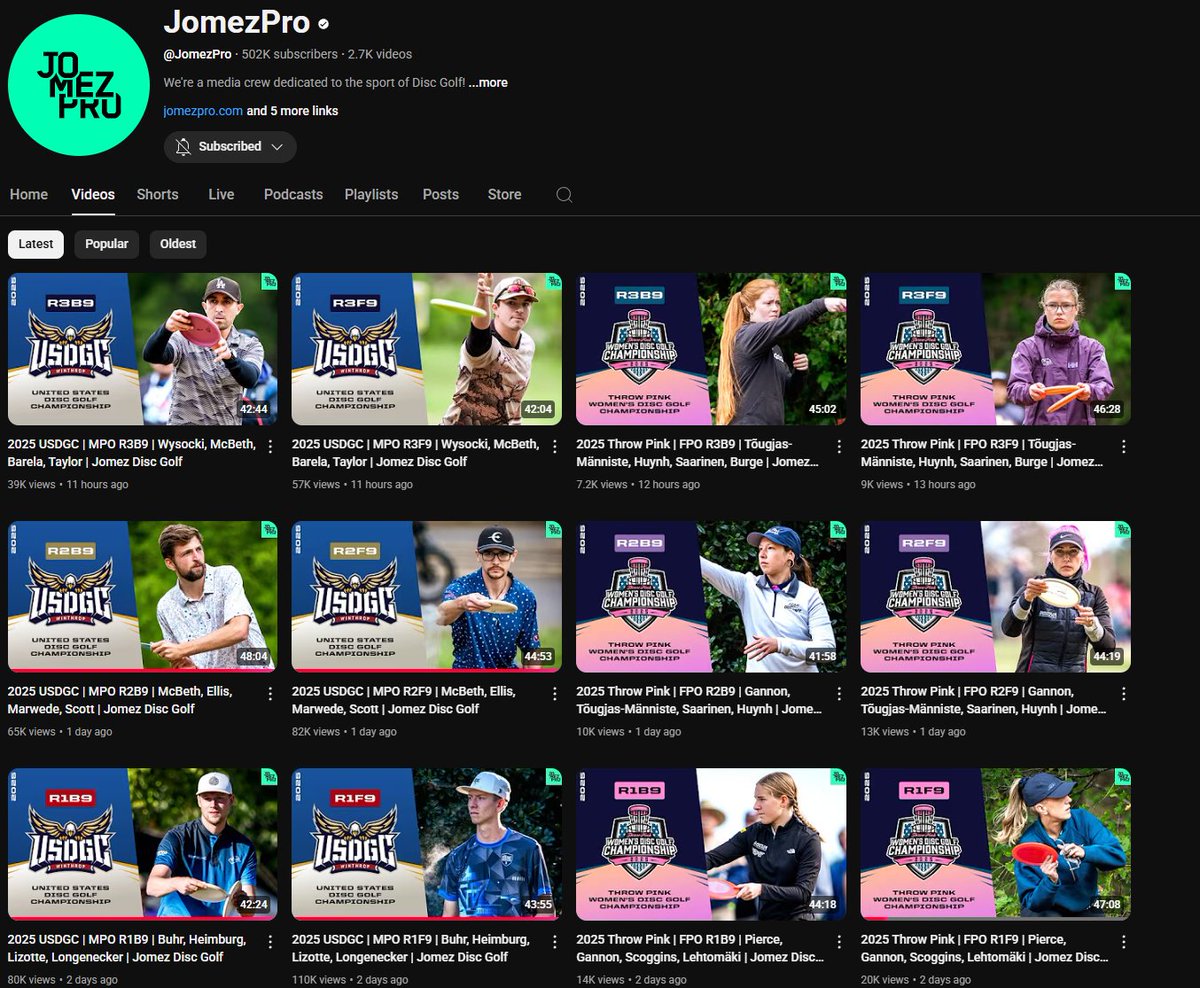Switch to the Shorts tab
This screenshot has height=988, width=1200.
[157, 195]
